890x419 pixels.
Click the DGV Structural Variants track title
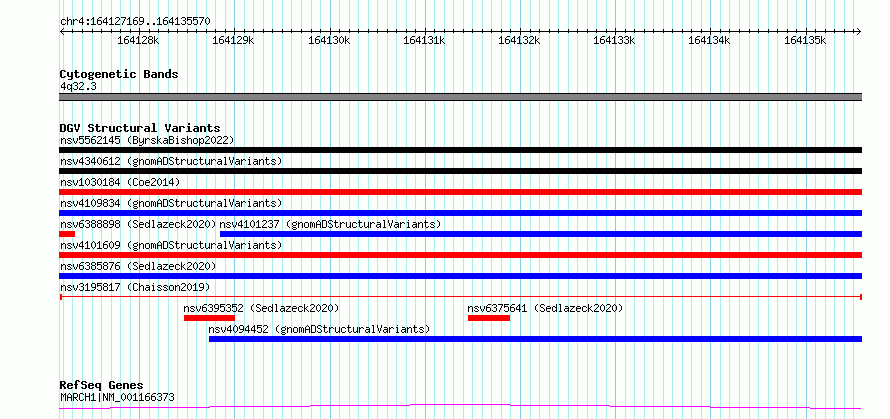click(x=140, y=128)
